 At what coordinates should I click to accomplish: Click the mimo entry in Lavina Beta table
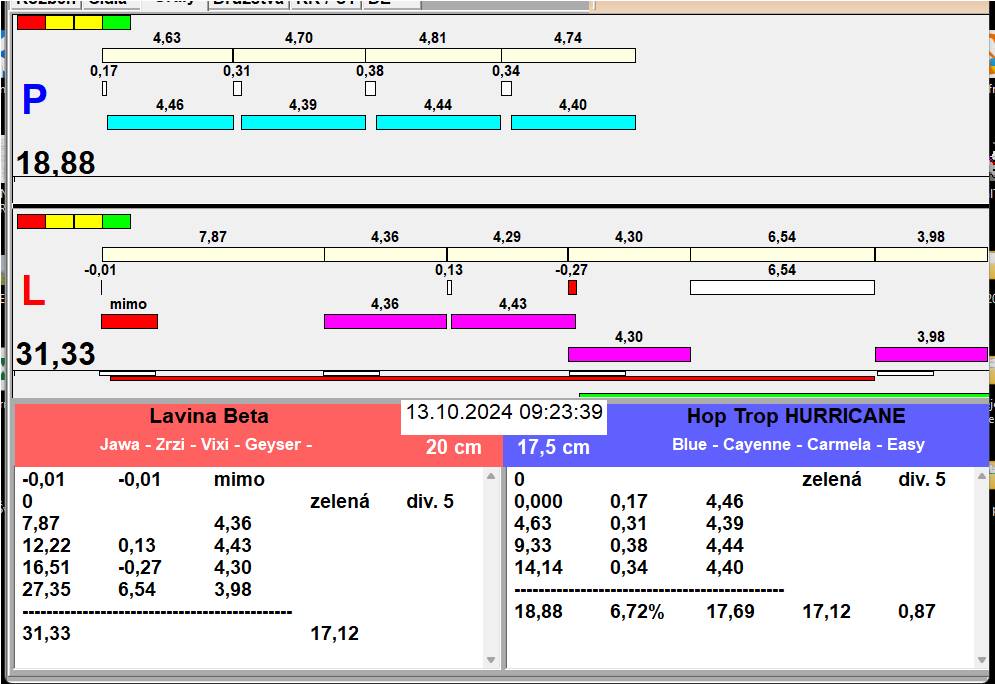point(239,480)
